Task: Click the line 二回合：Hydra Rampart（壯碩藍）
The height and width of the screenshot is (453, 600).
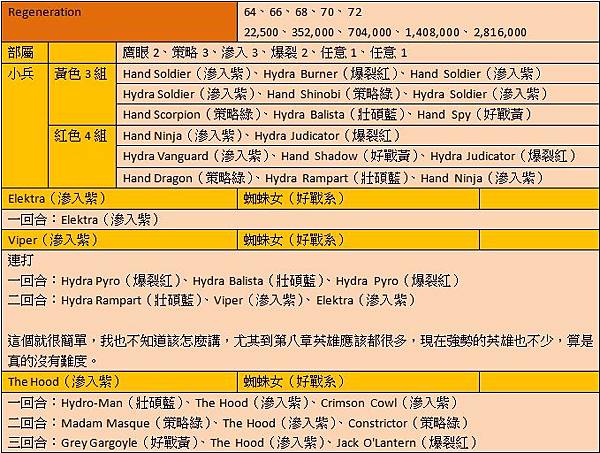Action: point(212,300)
